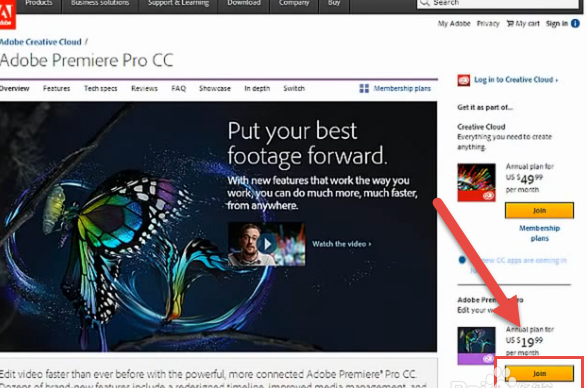This screenshot has width=587, height=388.
Task: Open the Company menu
Action: (x=294, y=4)
